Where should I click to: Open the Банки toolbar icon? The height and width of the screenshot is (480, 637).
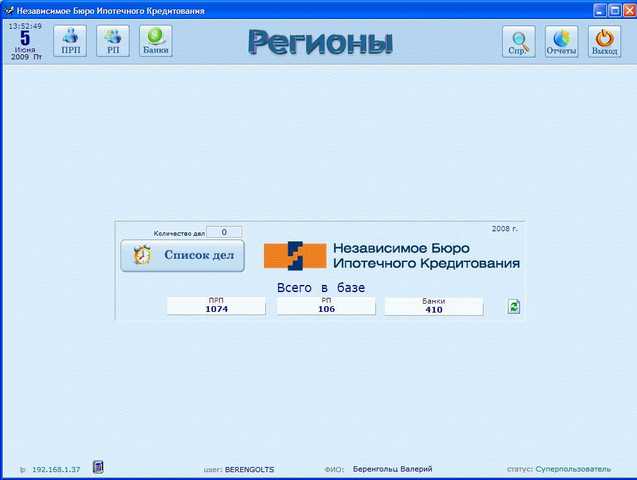point(156,41)
